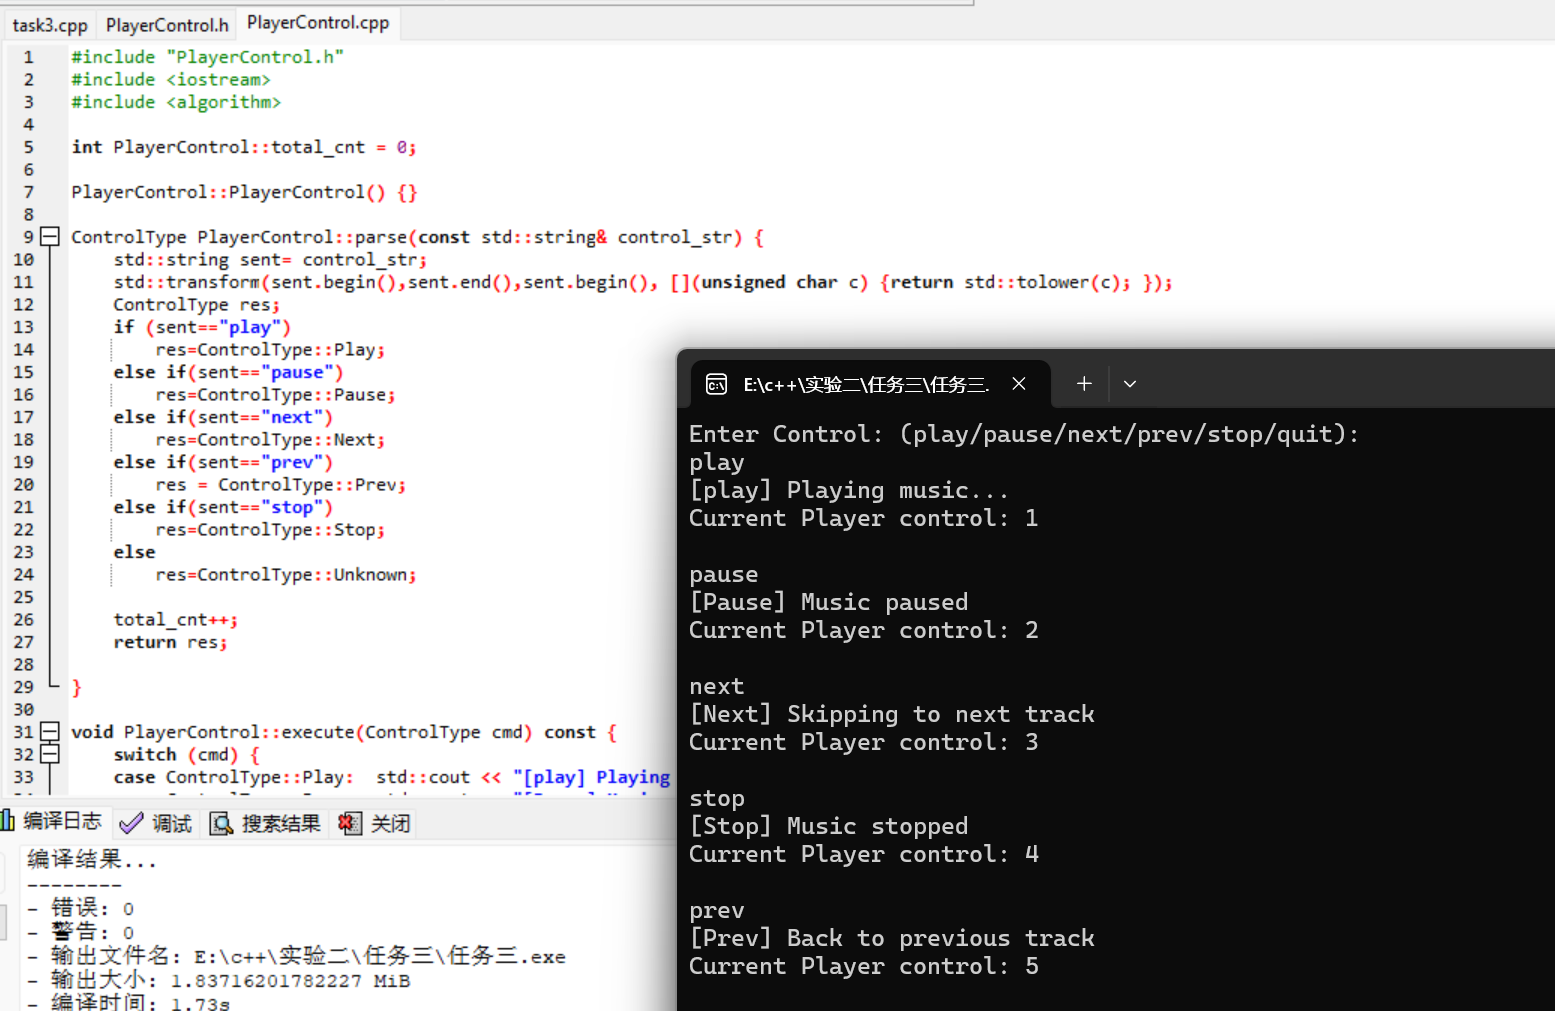Click the string "pause" on line 15
1555x1011 pixels.
297,372
